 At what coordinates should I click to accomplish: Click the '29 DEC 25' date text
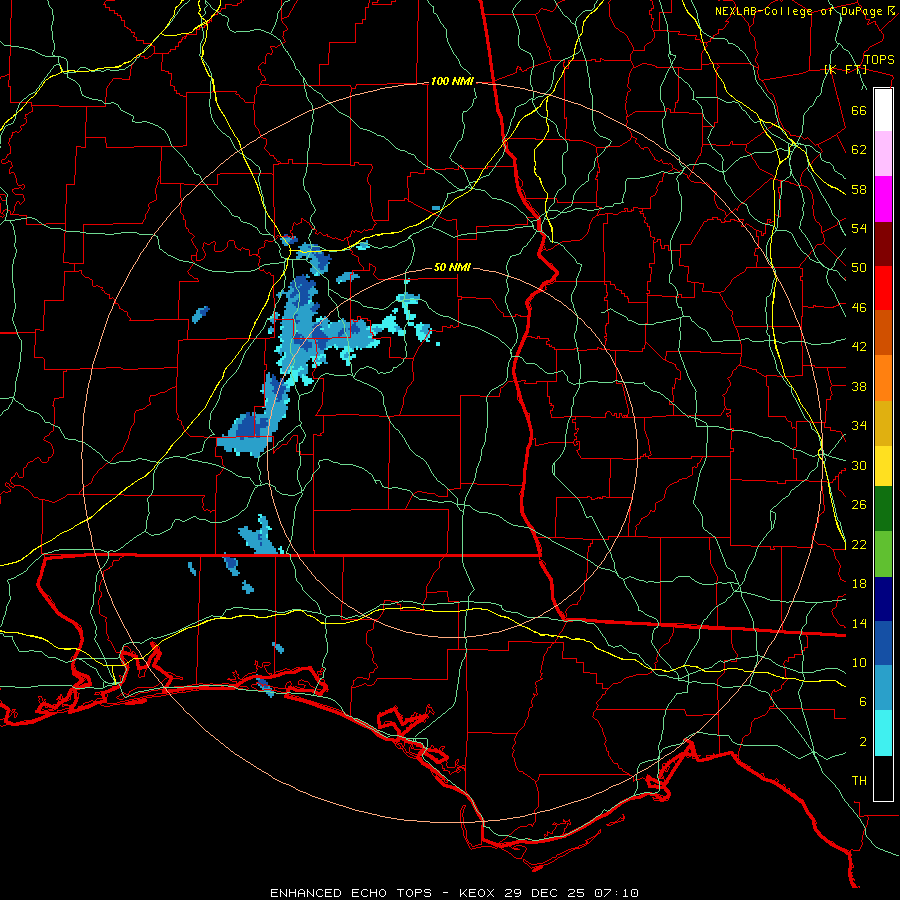click(x=544, y=893)
